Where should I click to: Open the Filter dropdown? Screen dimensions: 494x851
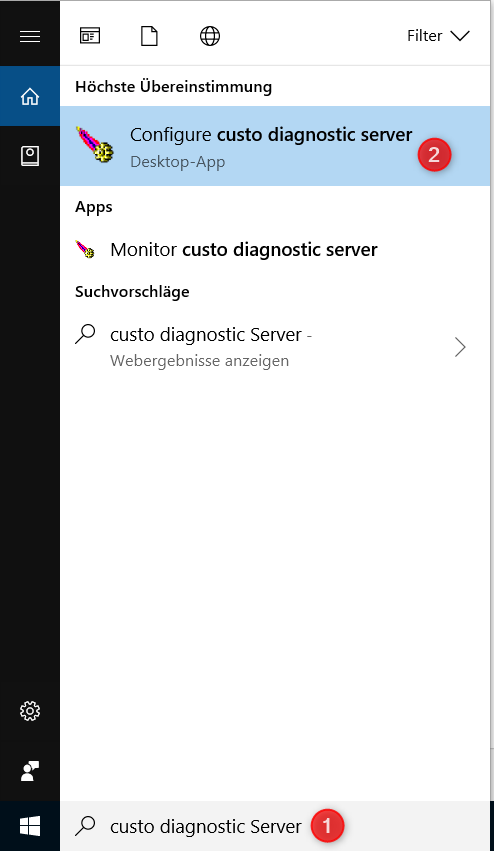coord(438,36)
